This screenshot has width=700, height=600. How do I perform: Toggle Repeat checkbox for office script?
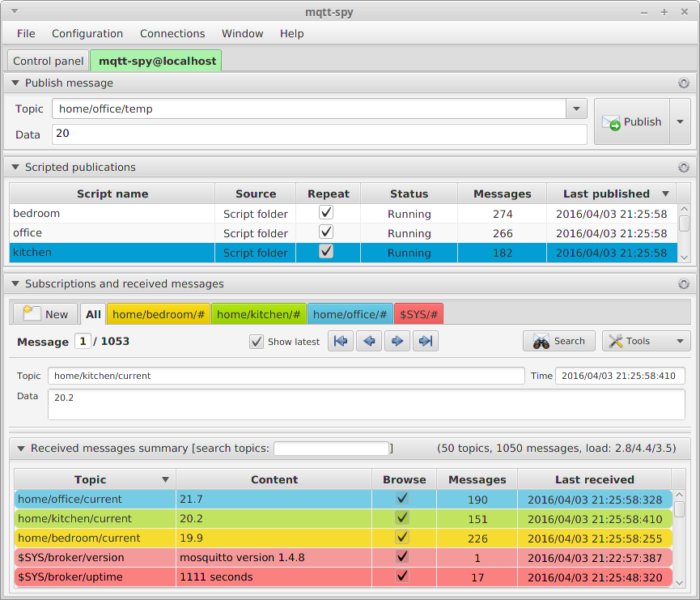326,232
